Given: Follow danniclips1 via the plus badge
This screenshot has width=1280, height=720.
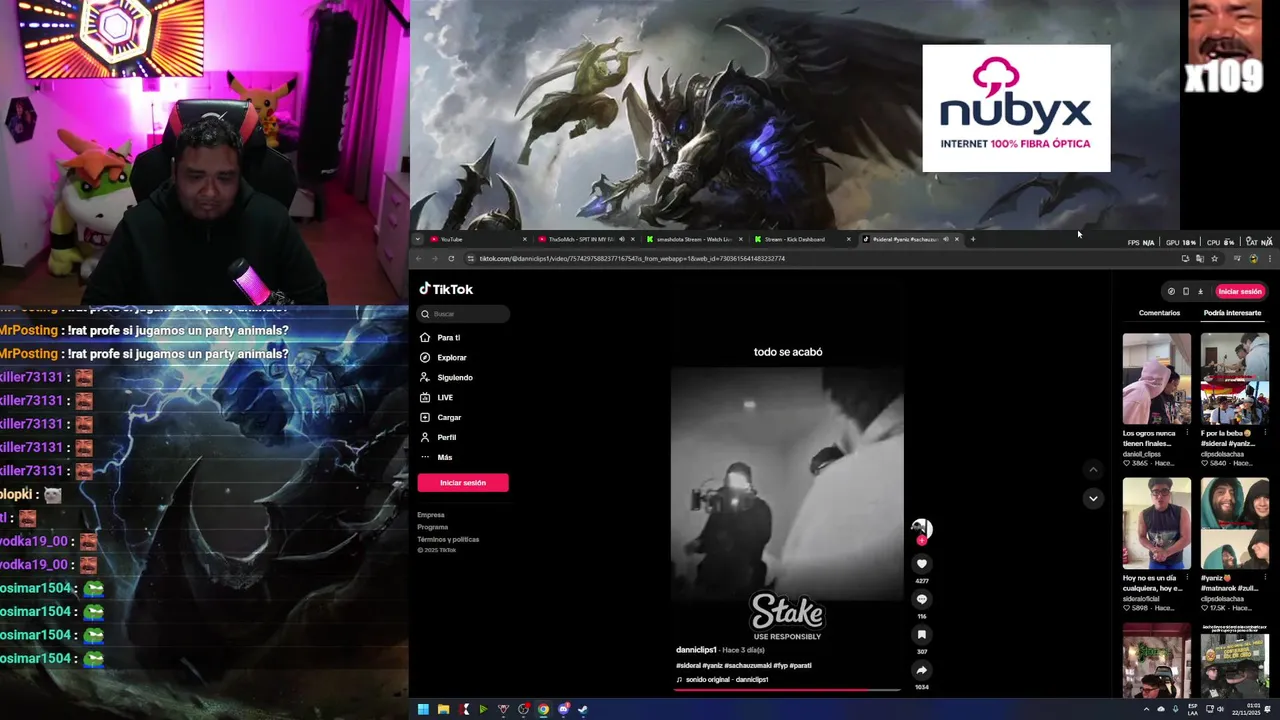Looking at the screenshot, I should point(922,540).
